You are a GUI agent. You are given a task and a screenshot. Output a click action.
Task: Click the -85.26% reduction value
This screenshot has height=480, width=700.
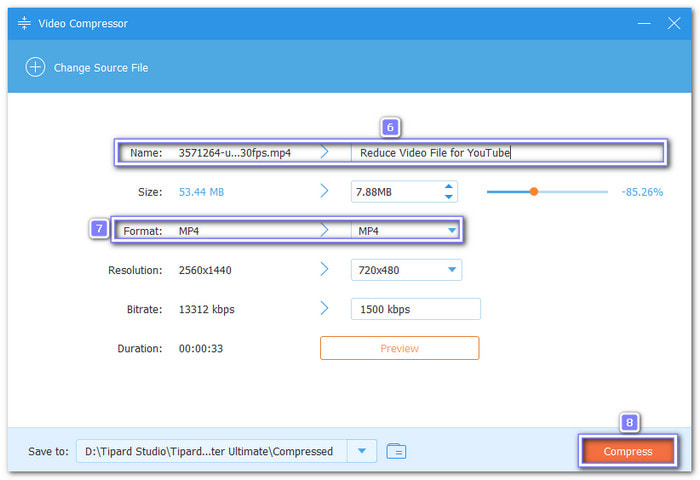tap(642, 192)
